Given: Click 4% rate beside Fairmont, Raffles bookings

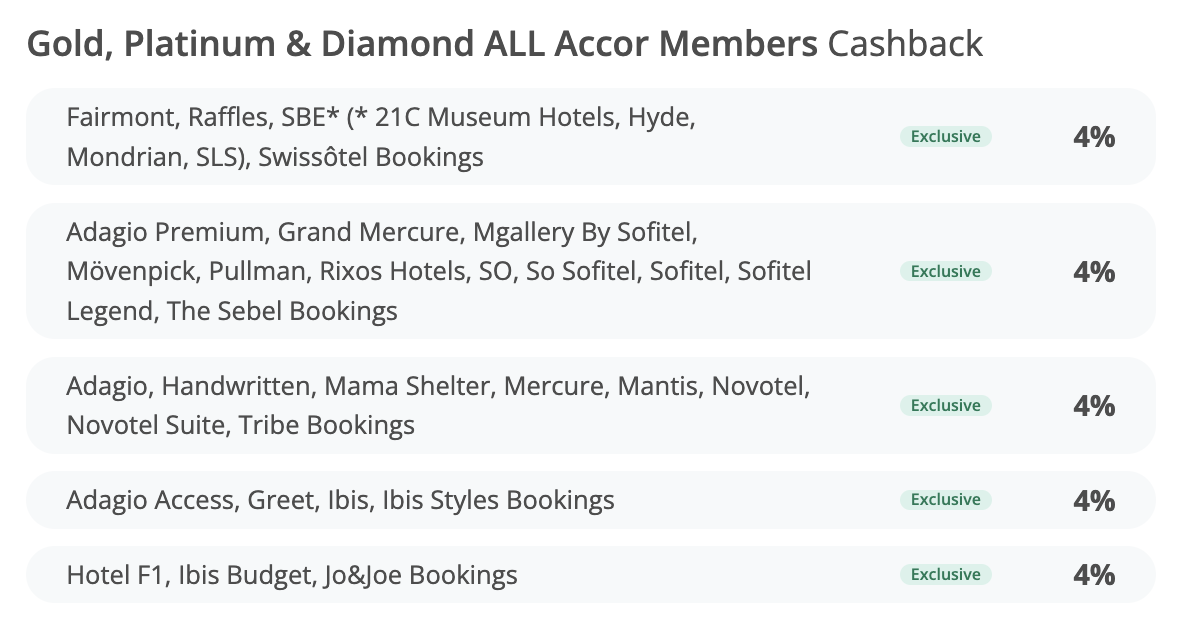Looking at the screenshot, I should point(1093,137).
